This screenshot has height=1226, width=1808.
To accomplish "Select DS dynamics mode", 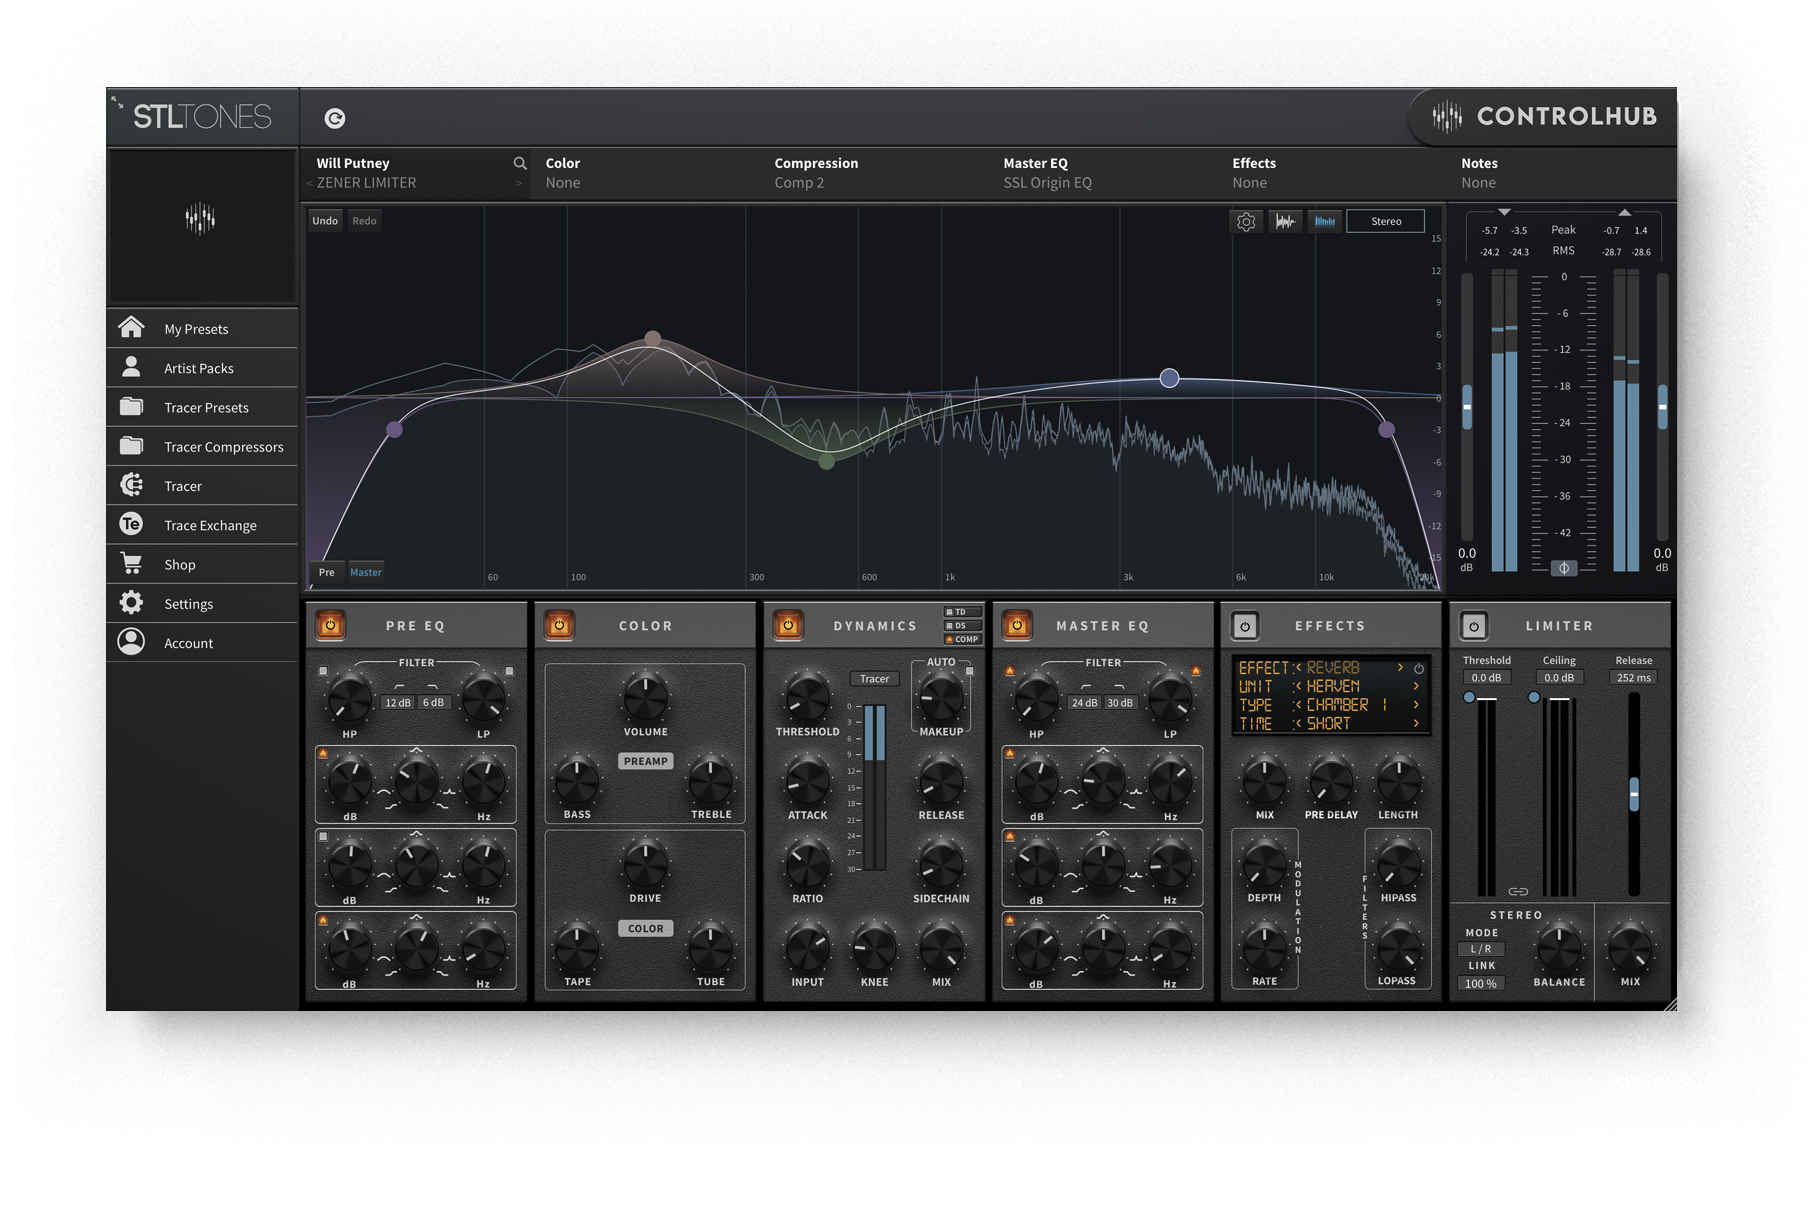I will tap(962, 626).
